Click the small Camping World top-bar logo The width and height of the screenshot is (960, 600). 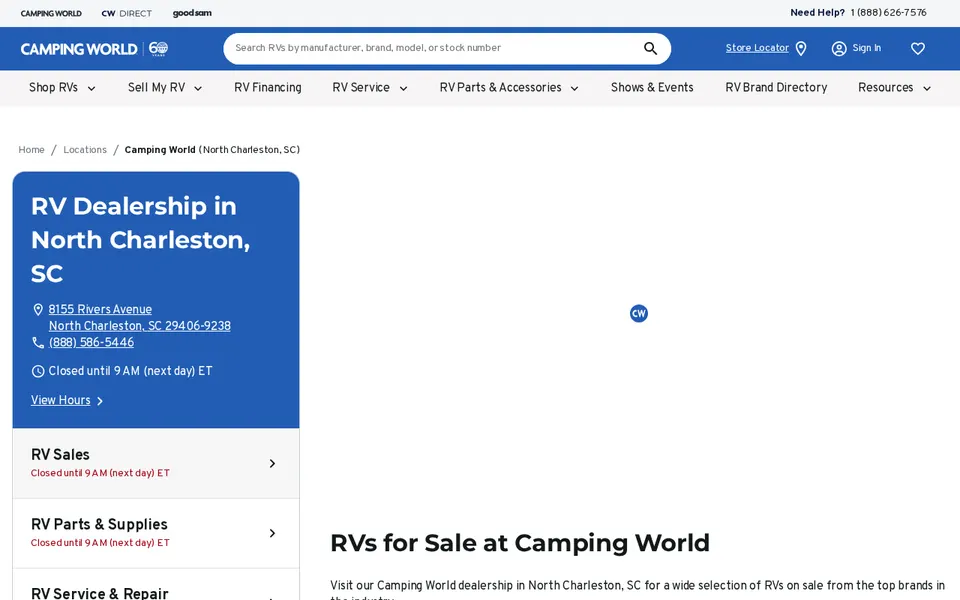click(51, 13)
